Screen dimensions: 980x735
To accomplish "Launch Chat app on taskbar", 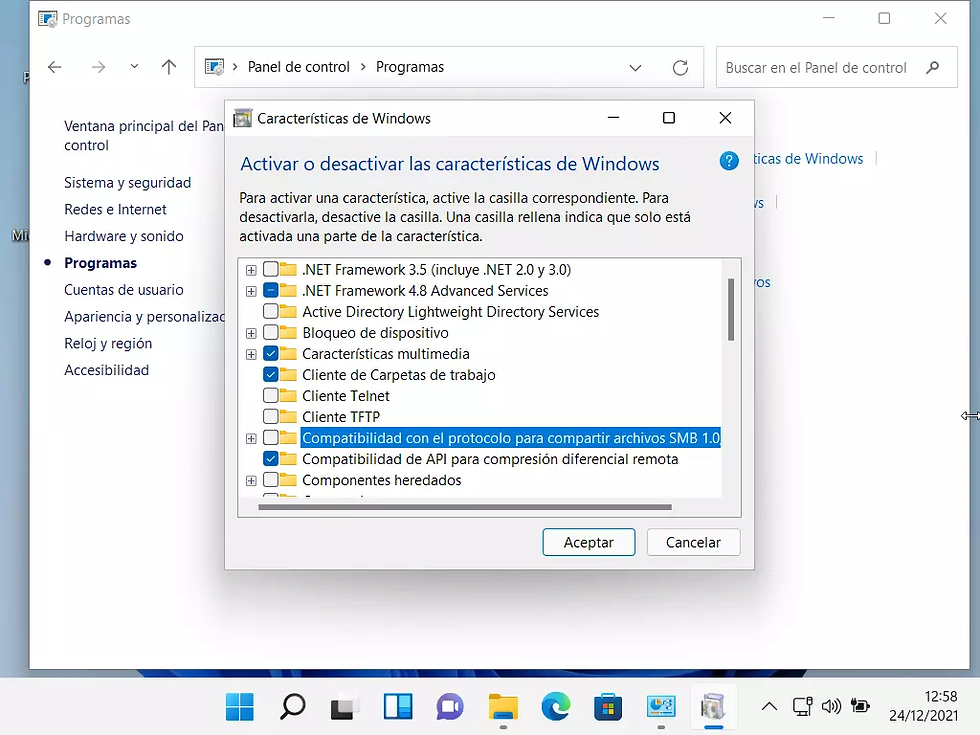I will point(450,707).
